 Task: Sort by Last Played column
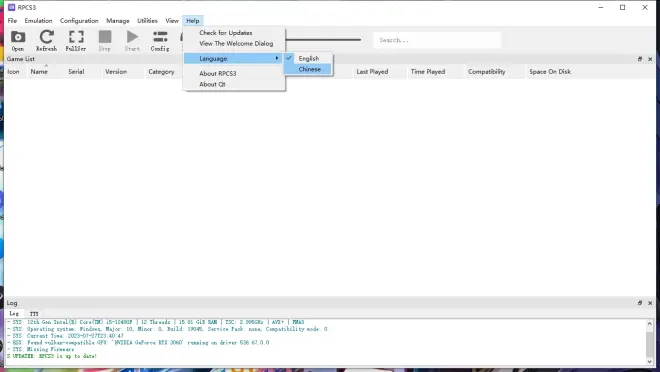[372, 72]
